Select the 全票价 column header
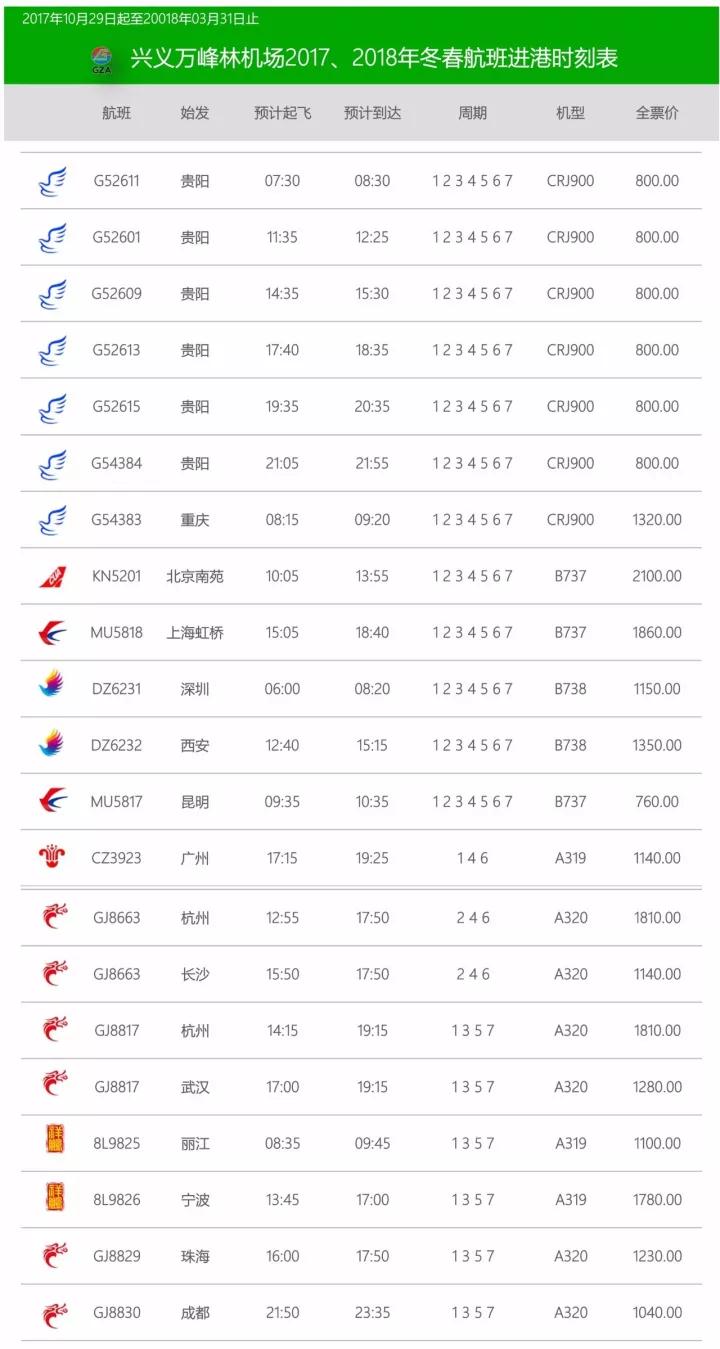This screenshot has width=720, height=1349. pos(657,113)
